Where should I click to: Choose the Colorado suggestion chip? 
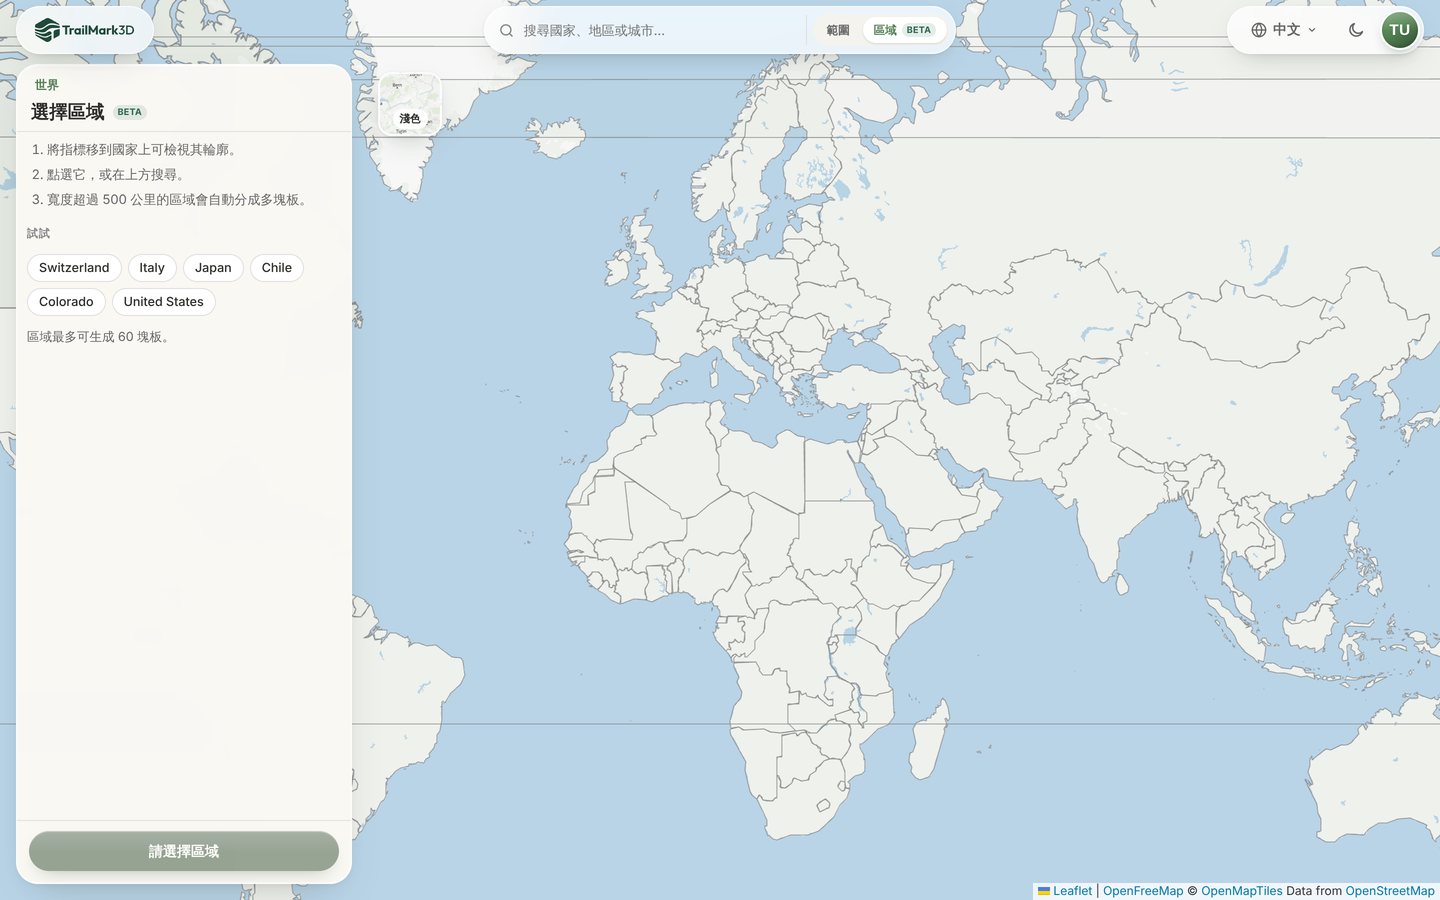(66, 302)
